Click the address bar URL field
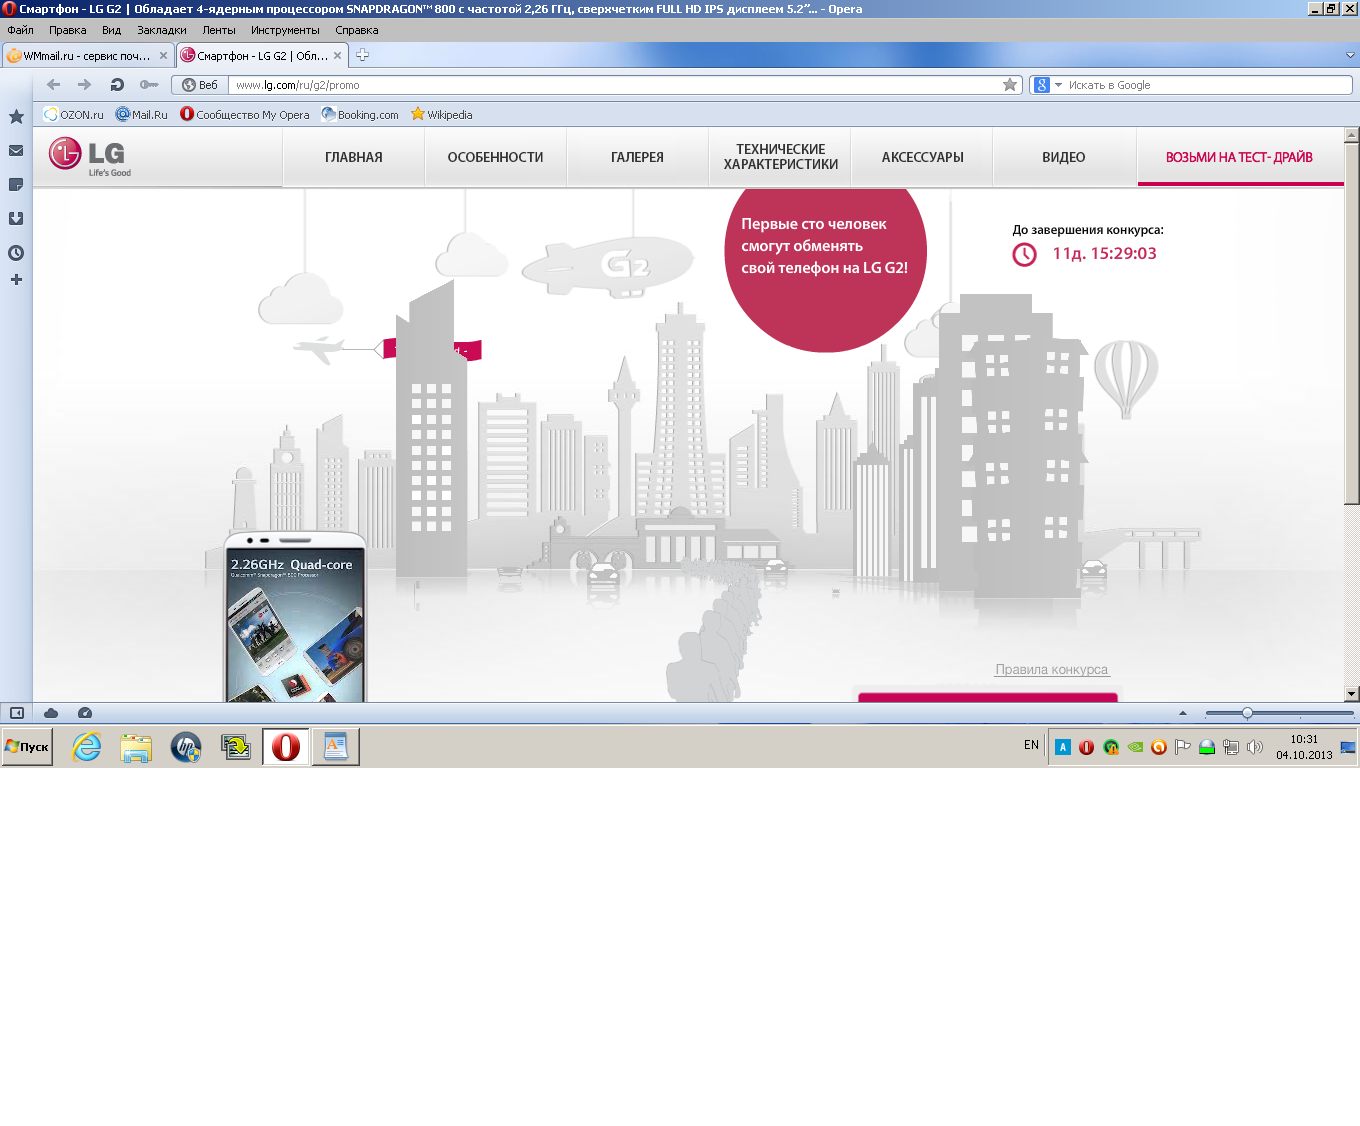 (615, 85)
